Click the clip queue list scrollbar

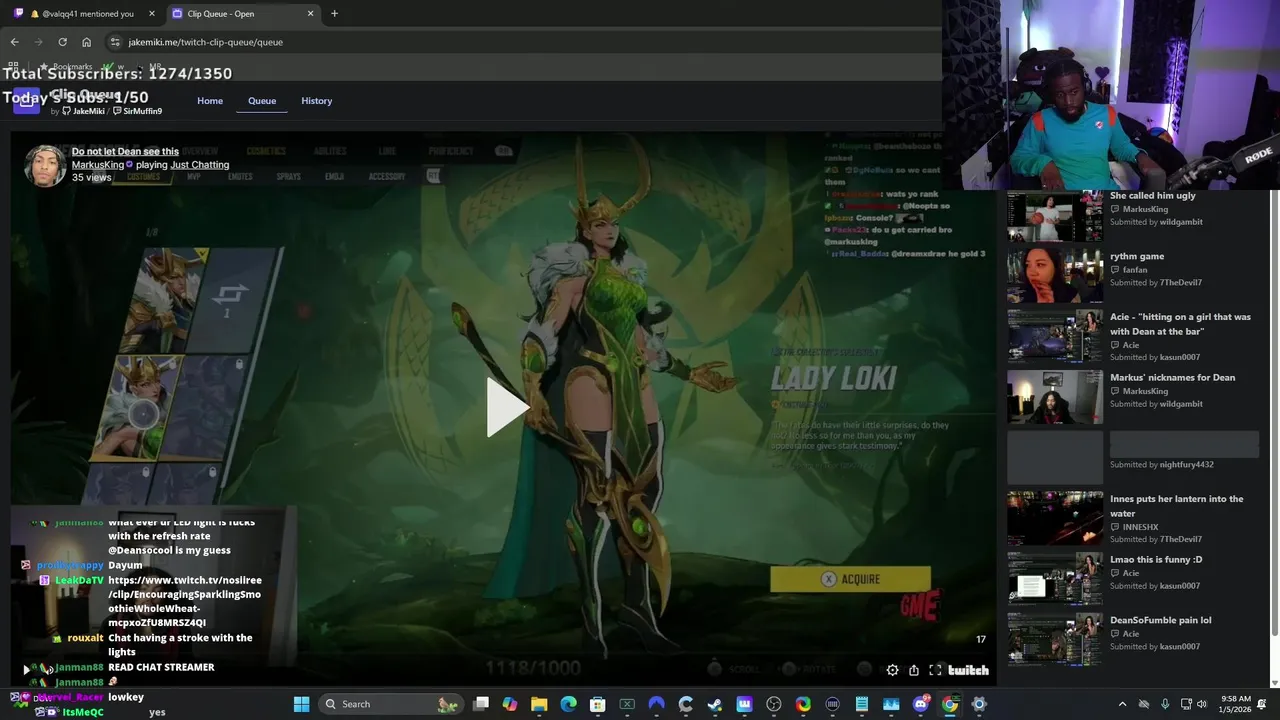1274,410
